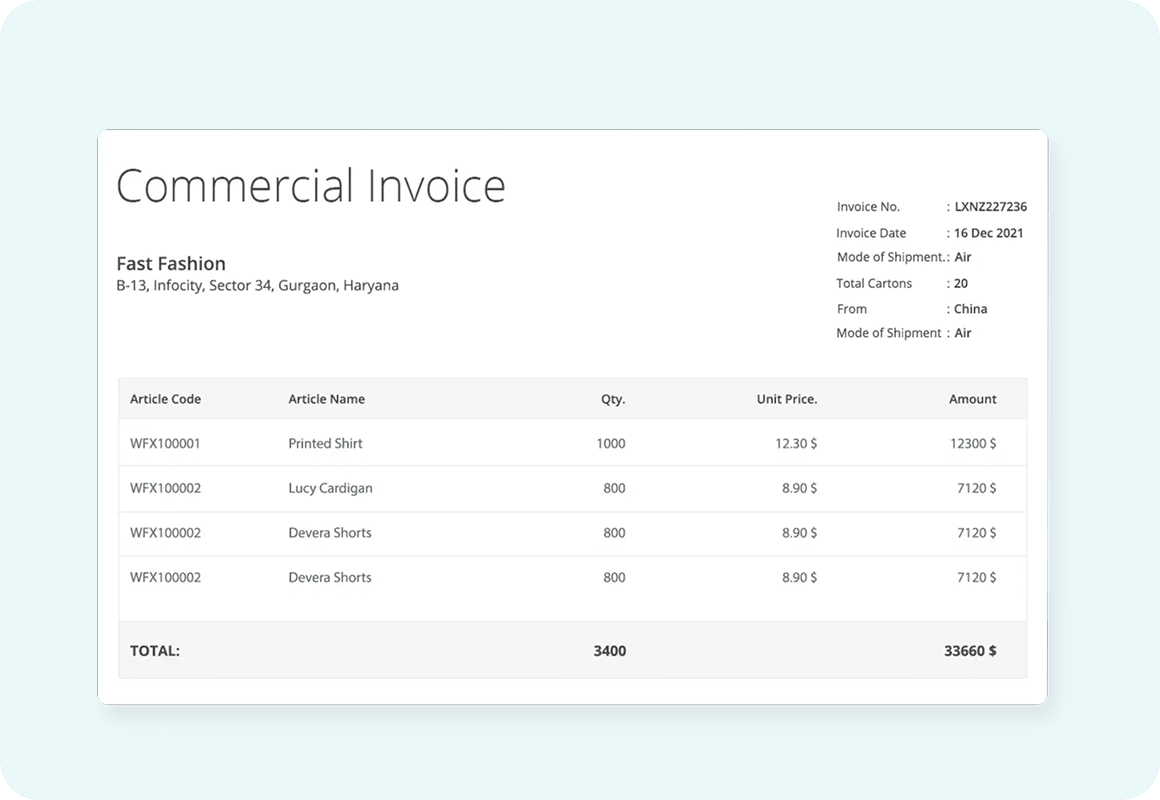Click the Article Name column header

[326, 399]
